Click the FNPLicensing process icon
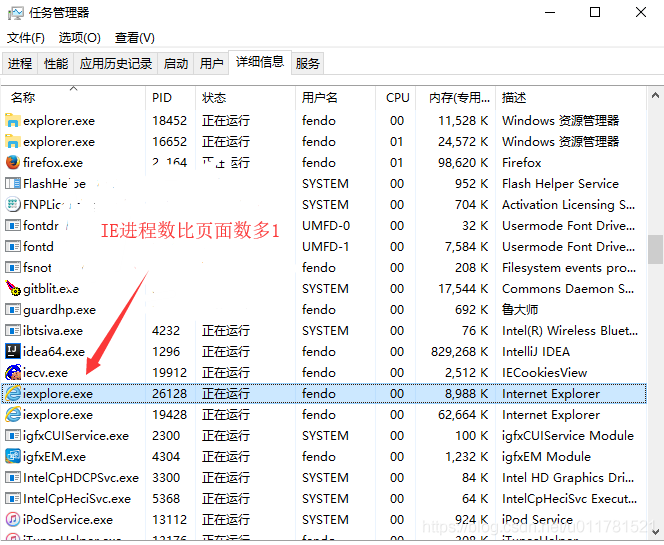The image size is (664, 545). (13, 205)
